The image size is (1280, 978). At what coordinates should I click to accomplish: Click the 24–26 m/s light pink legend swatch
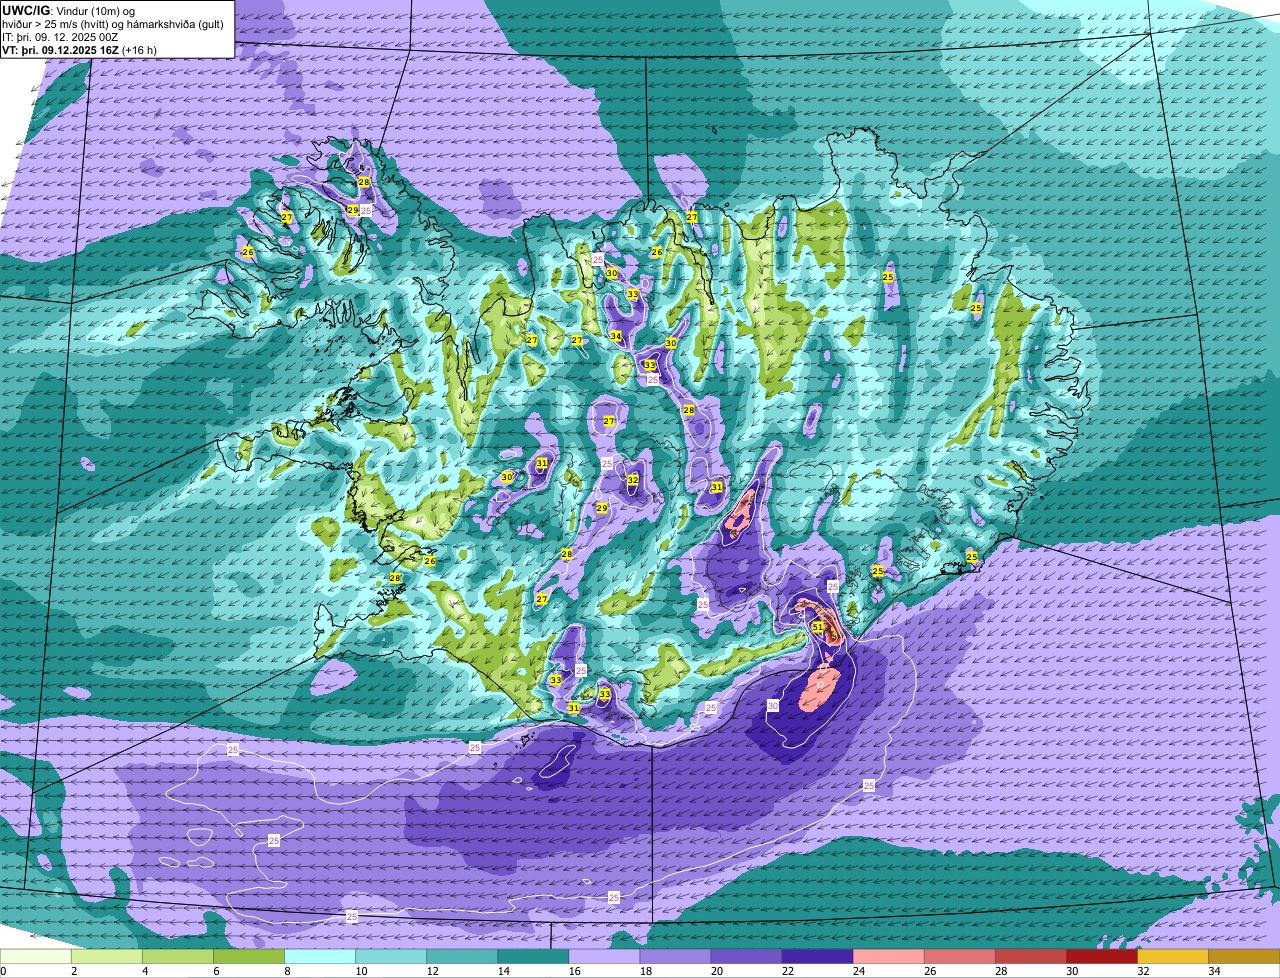(x=888, y=957)
